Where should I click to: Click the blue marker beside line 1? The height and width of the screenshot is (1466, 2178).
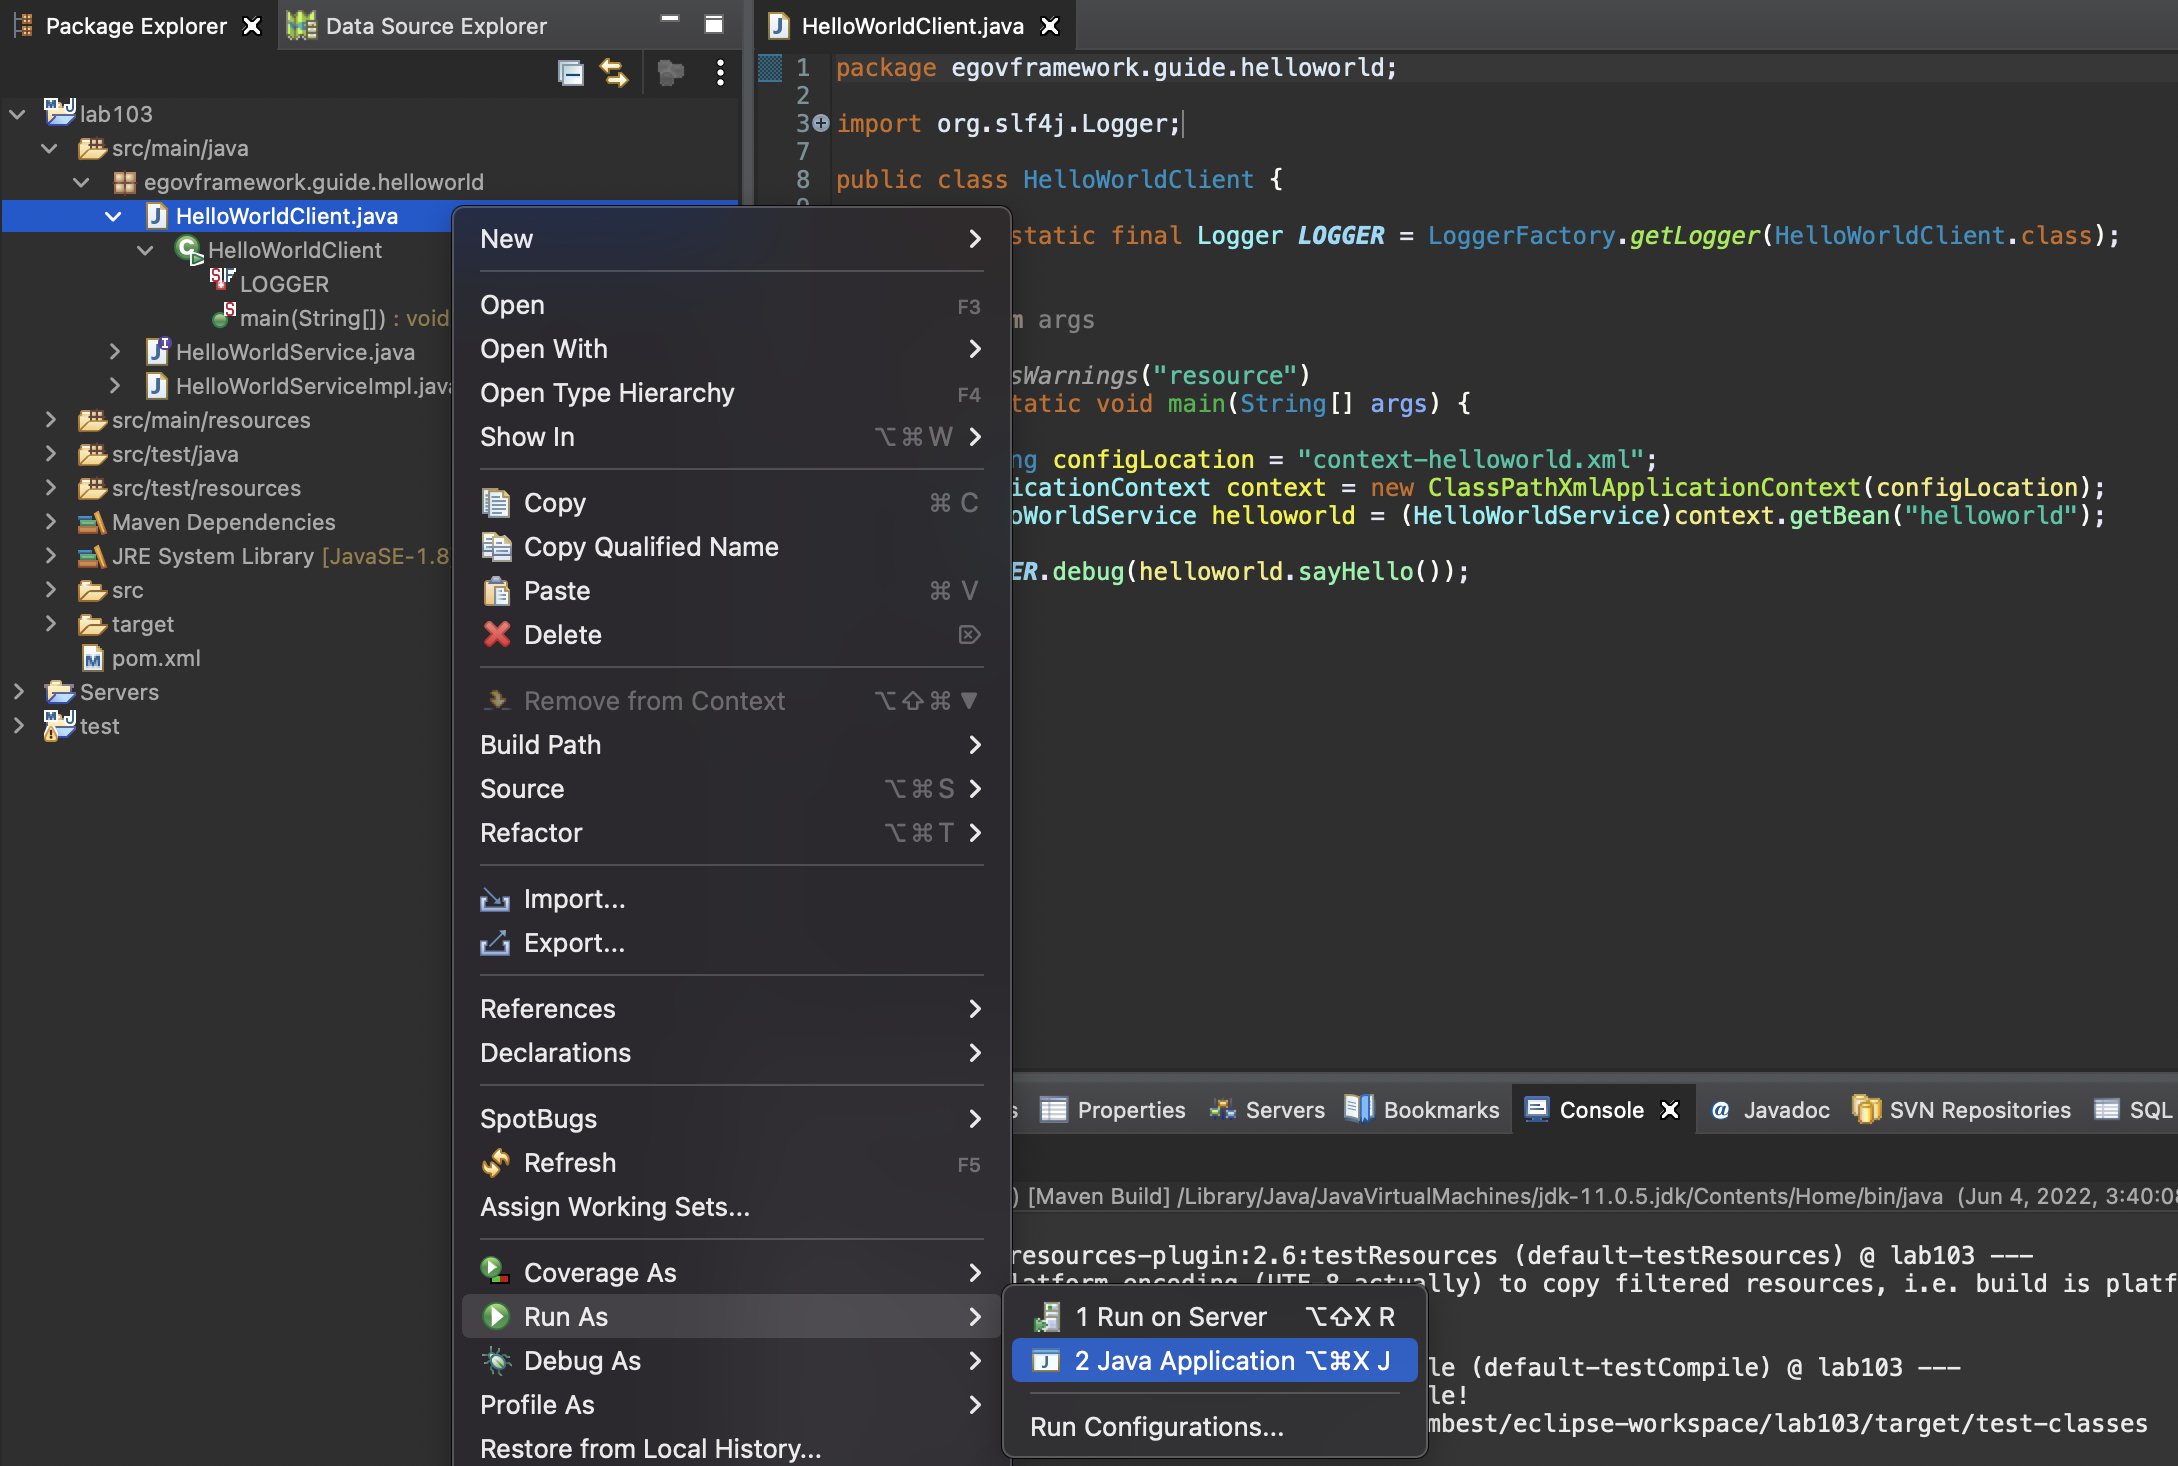770,68
